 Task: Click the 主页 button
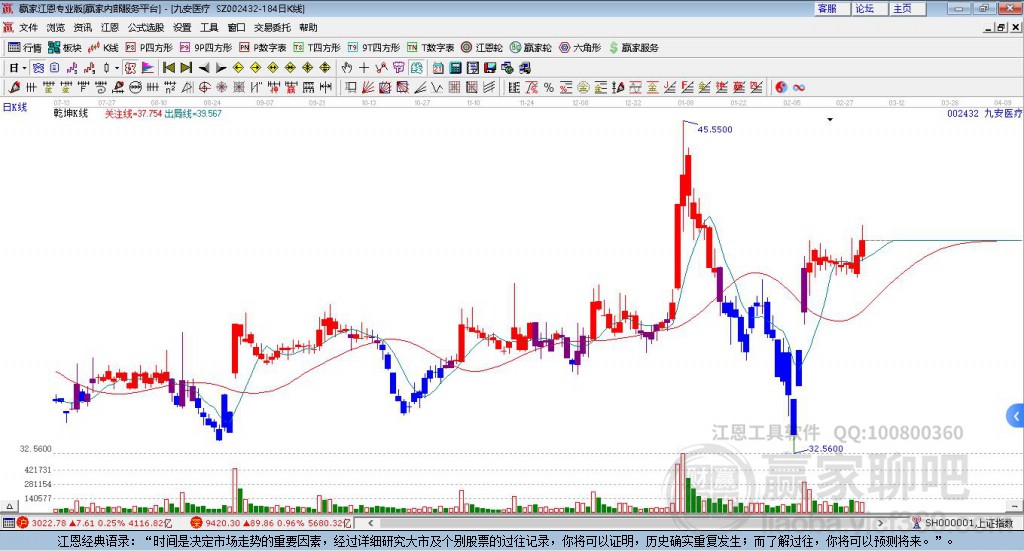tap(908, 8)
